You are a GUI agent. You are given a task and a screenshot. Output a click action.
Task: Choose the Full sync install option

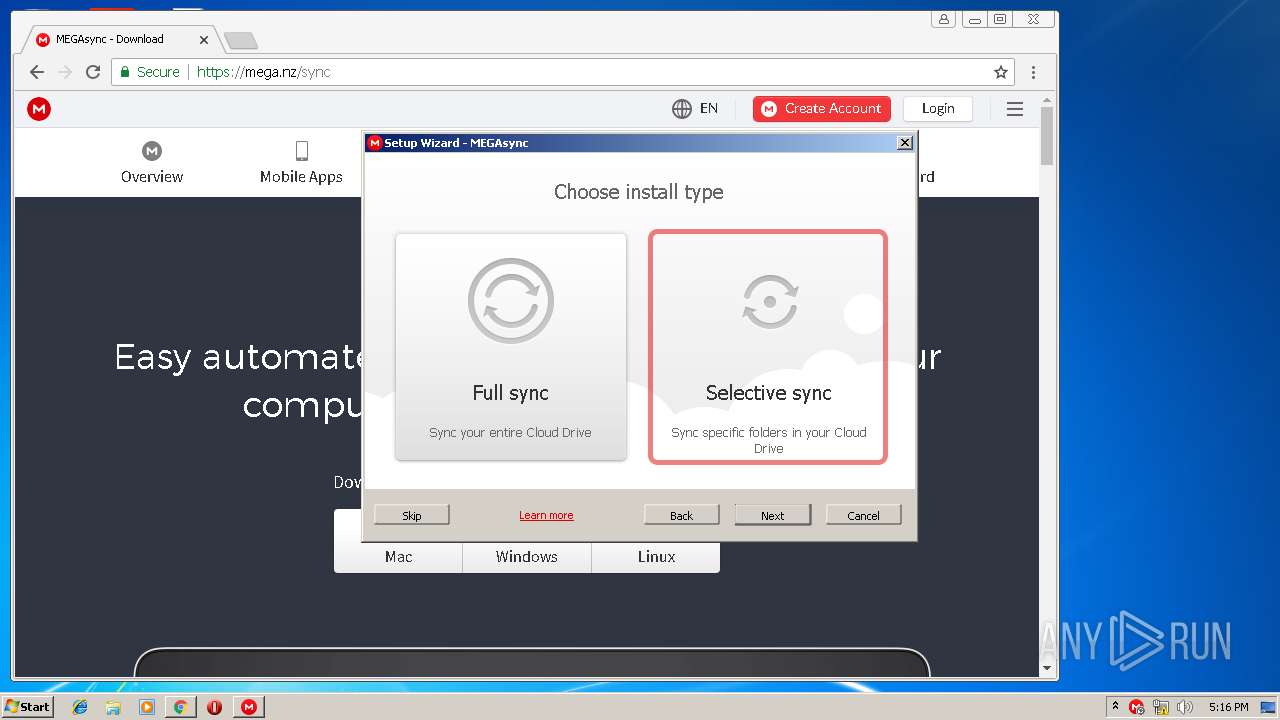pos(511,346)
